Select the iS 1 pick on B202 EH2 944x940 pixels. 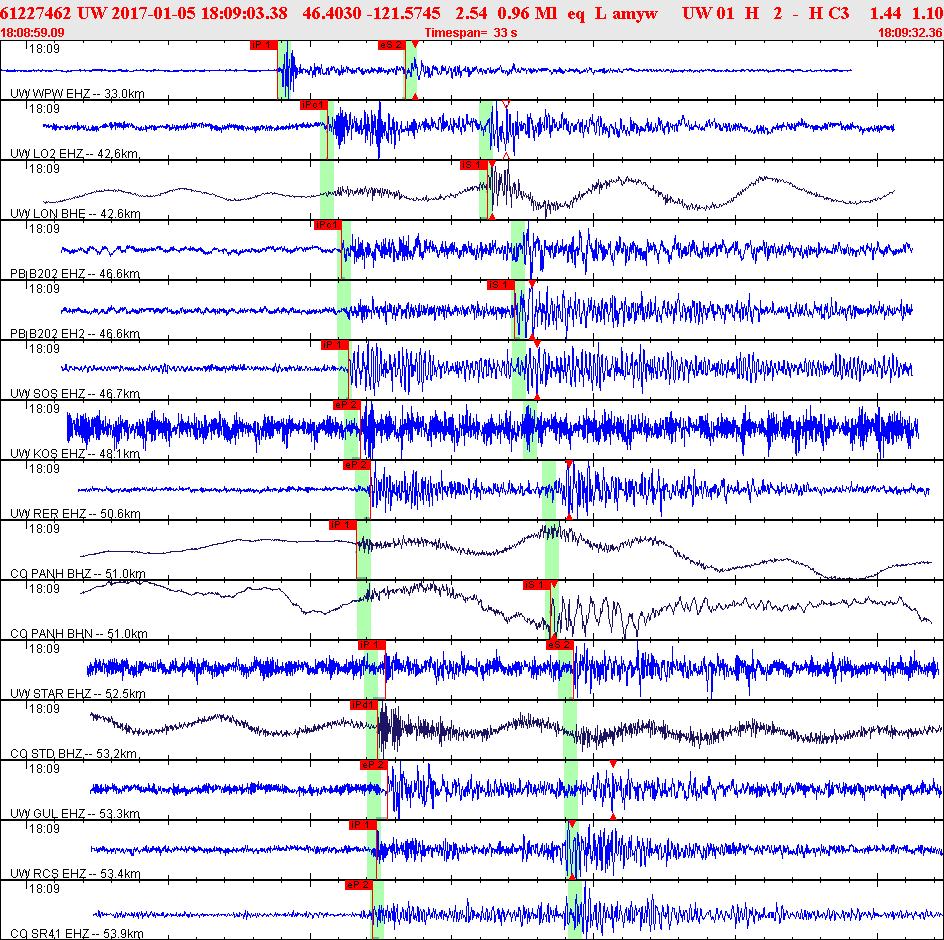coord(501,285)
